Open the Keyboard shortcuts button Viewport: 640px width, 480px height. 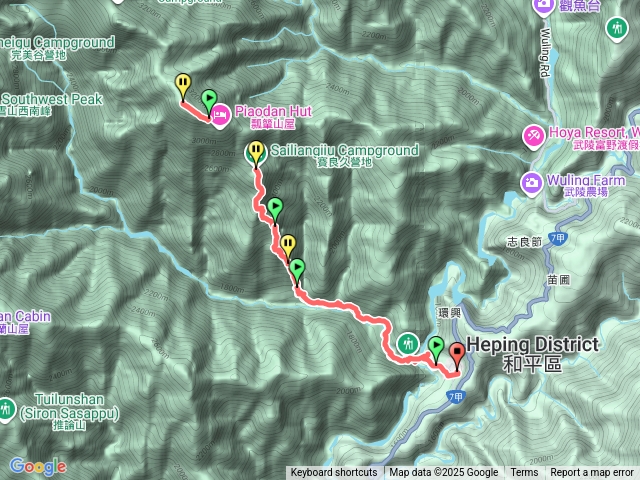(x=334, y=473)
